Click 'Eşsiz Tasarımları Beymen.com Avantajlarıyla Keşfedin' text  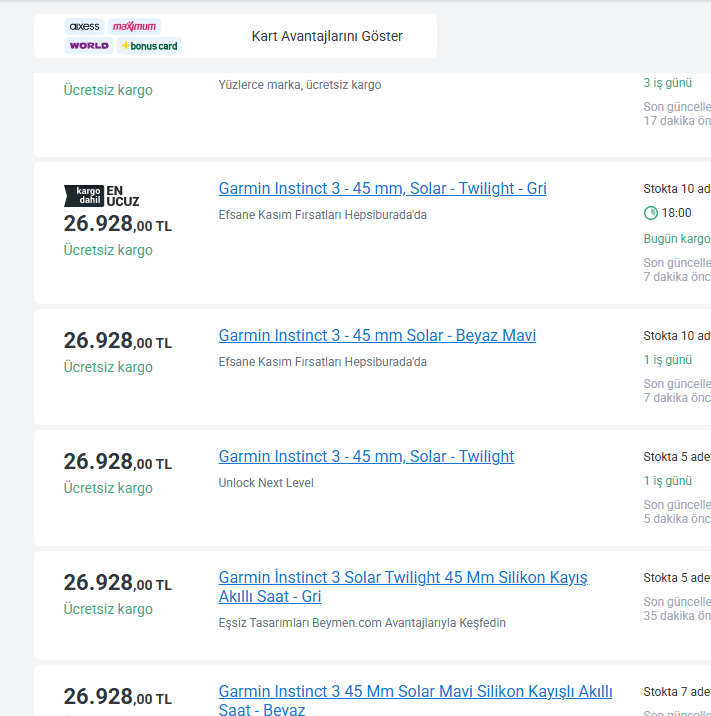tap(362, 623)
